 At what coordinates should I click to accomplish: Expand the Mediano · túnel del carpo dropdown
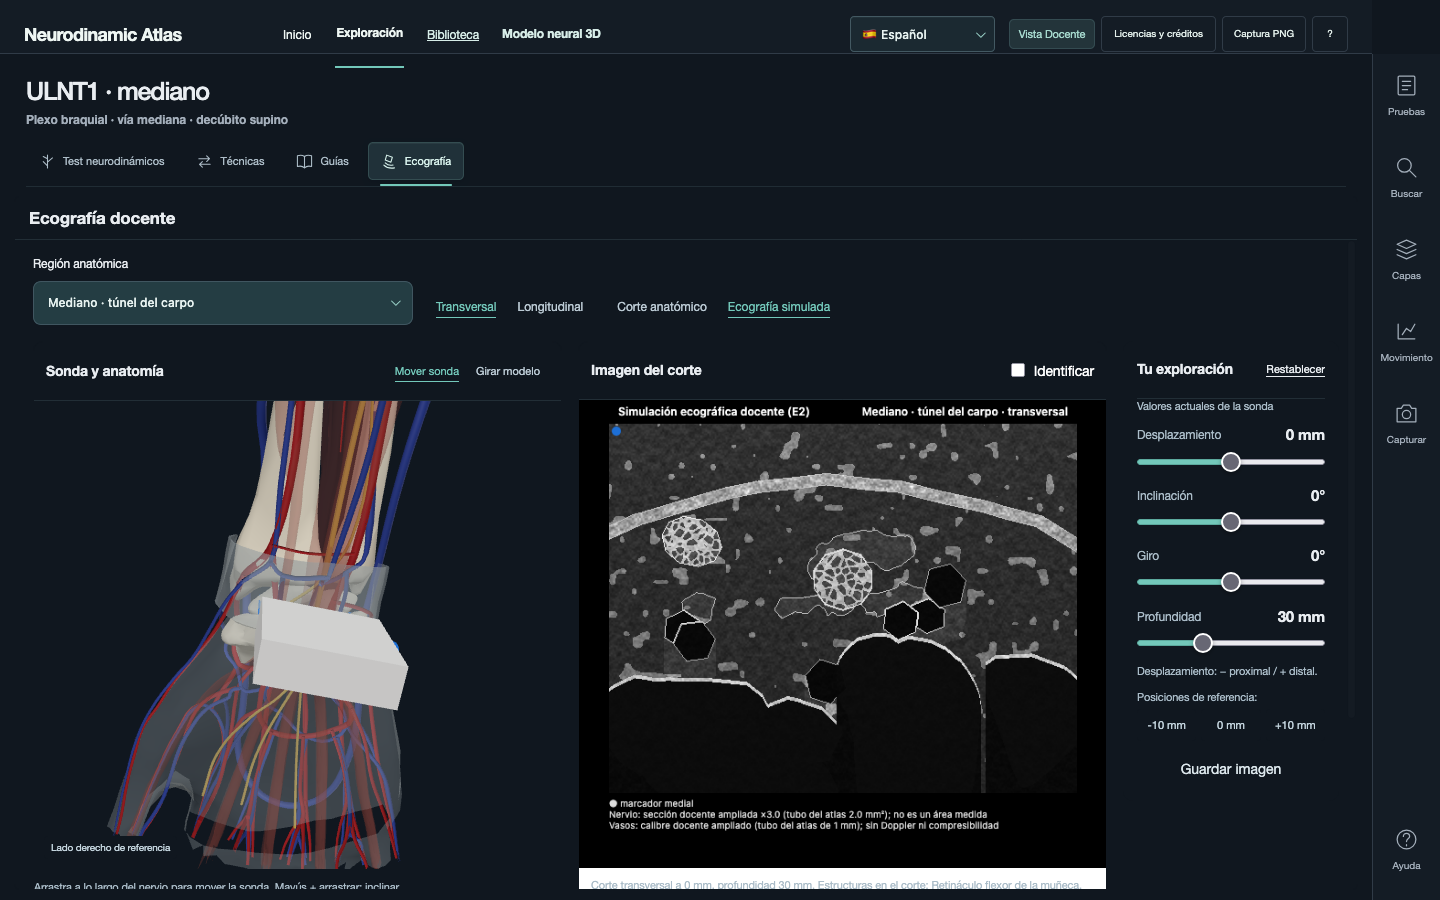tap(223, 303)
